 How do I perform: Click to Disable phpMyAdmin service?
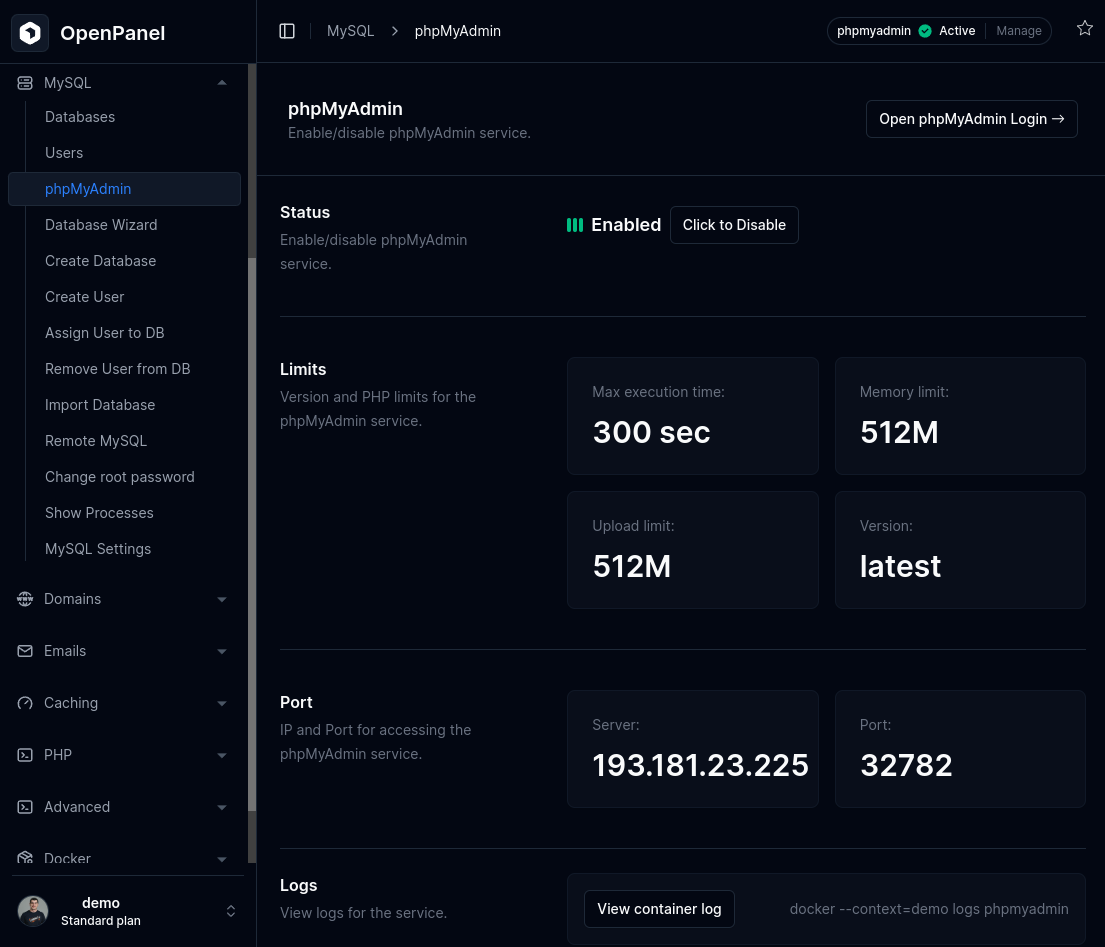coord(734,225)
